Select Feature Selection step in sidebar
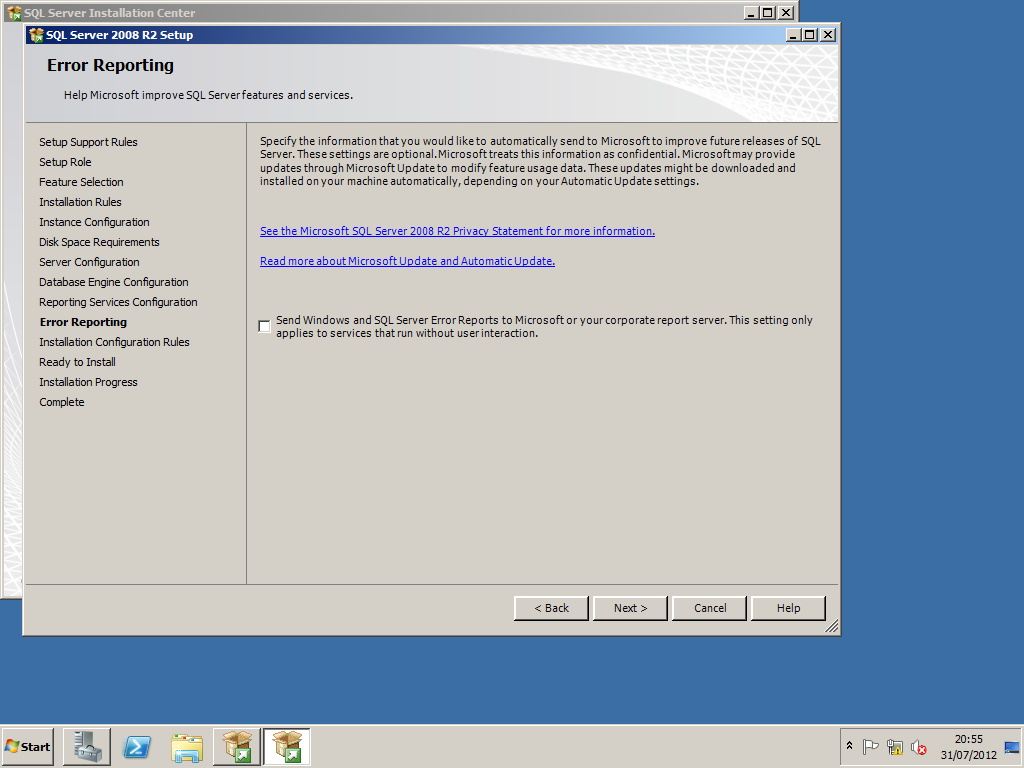Image resolution: width=1024 pixels, height=768 pixels. coord(81,182)
